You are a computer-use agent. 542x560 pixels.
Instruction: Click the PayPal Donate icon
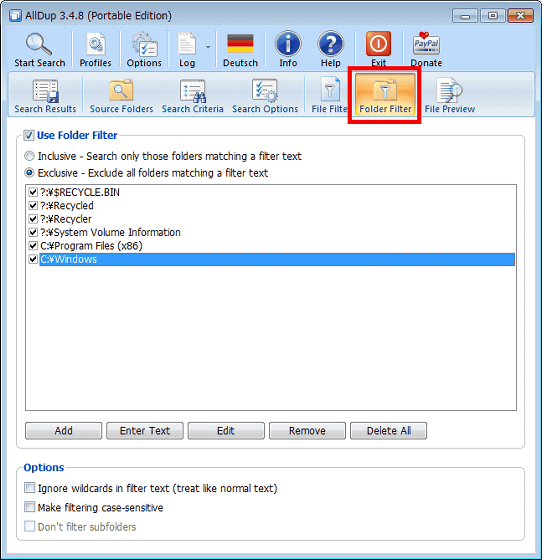[x=426, y=44]
